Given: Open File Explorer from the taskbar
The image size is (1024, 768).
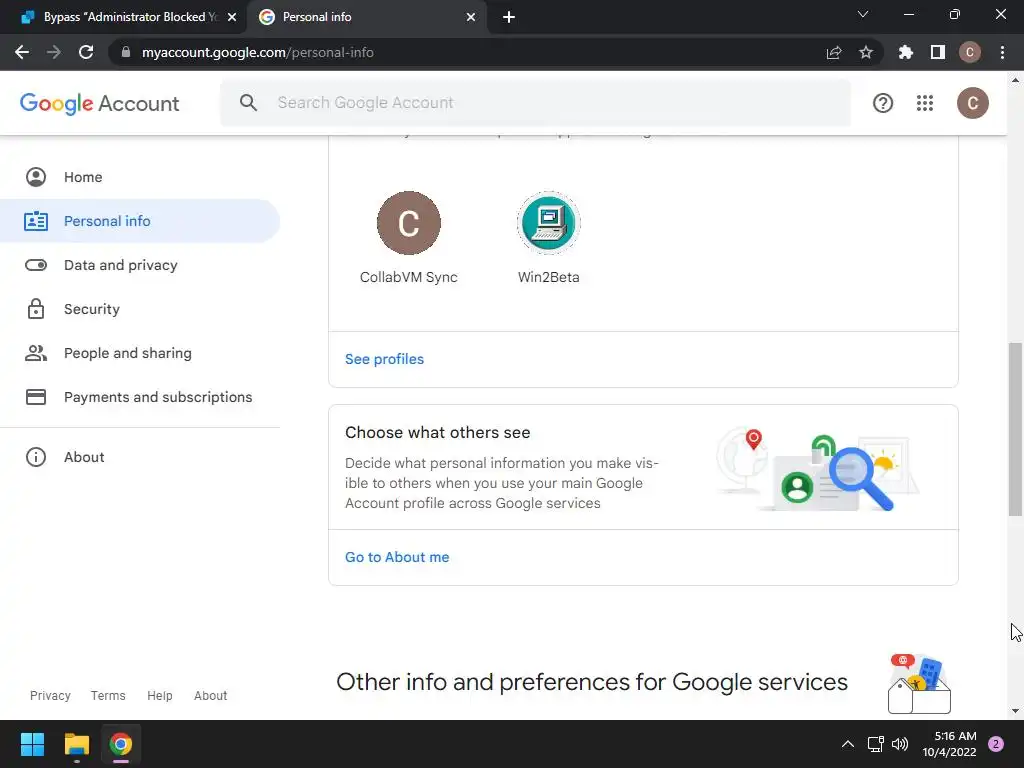Looking at the screenshot, I should (x=77, y=744).
